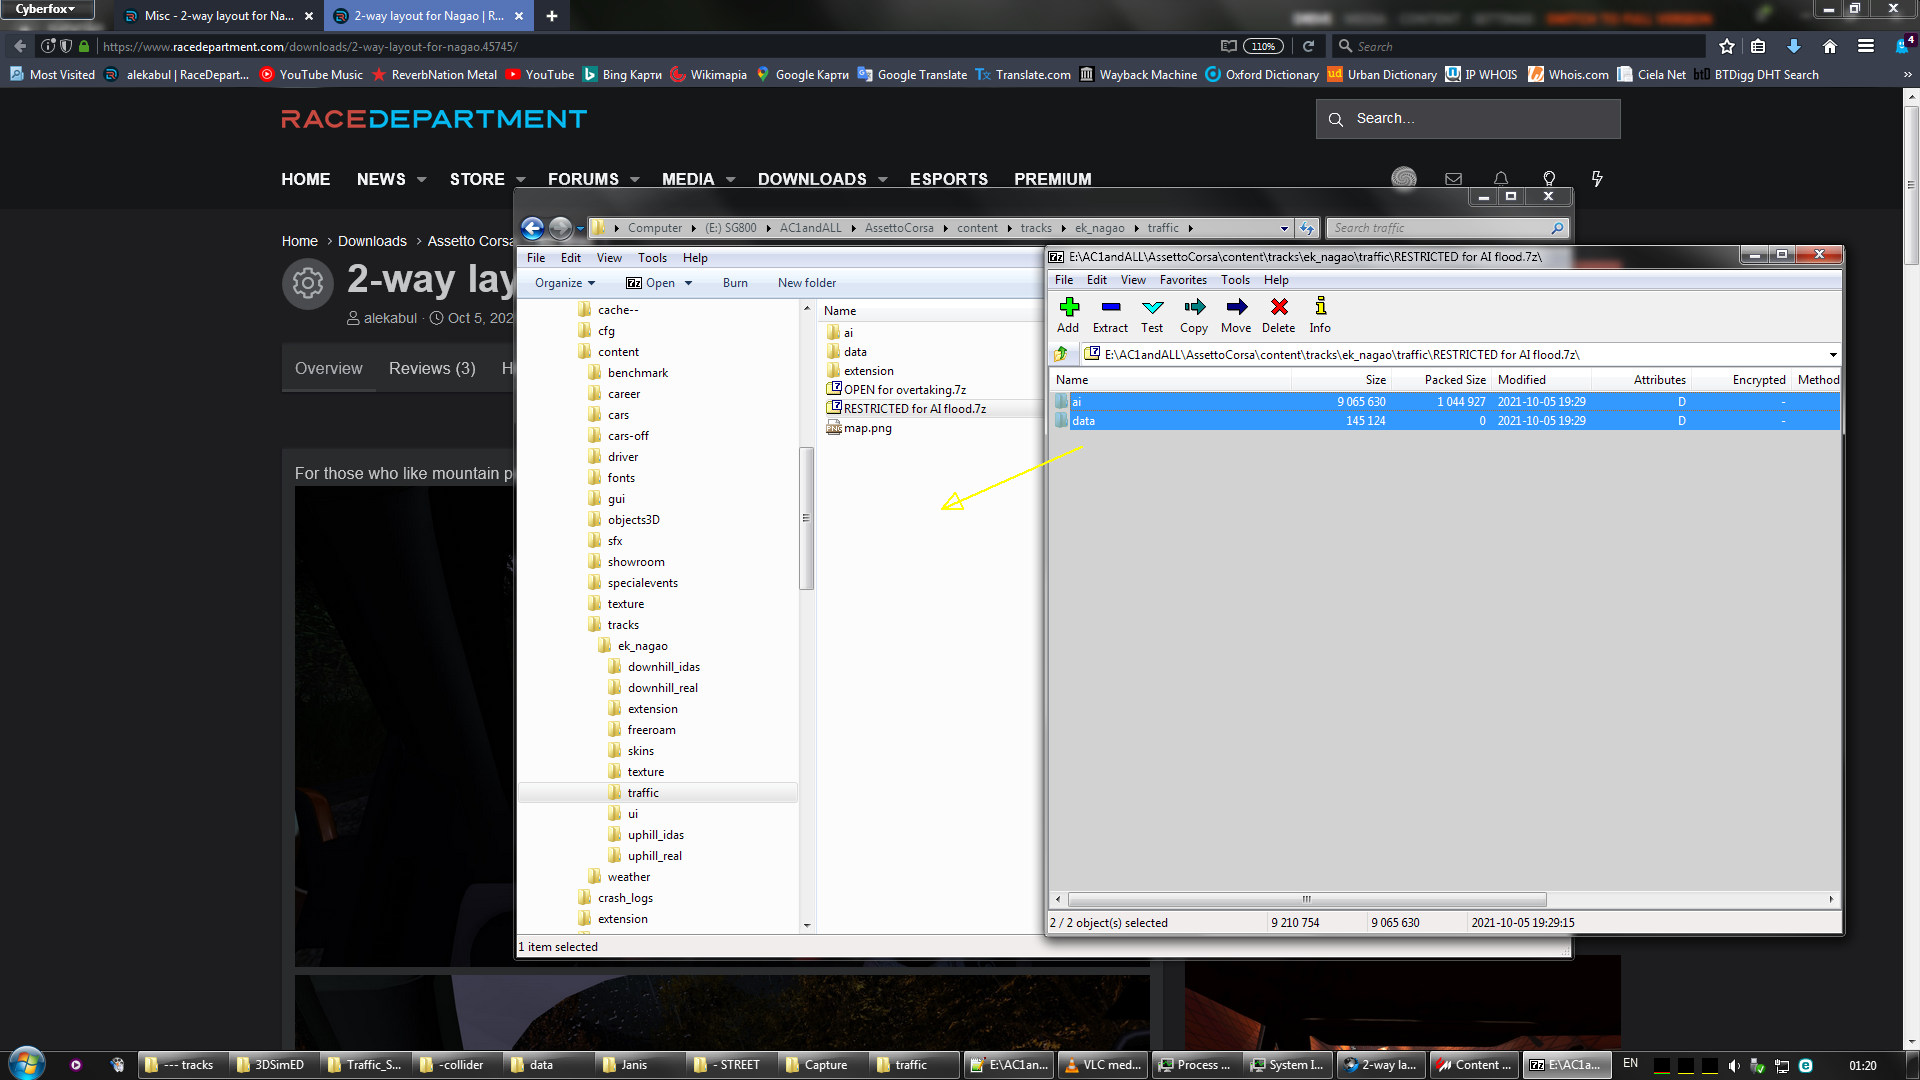Image resolution: width=1920 pixels, height=1080 pixels.
Task: Expand the Explorer address history dropdown
Action: (1284, 228)
